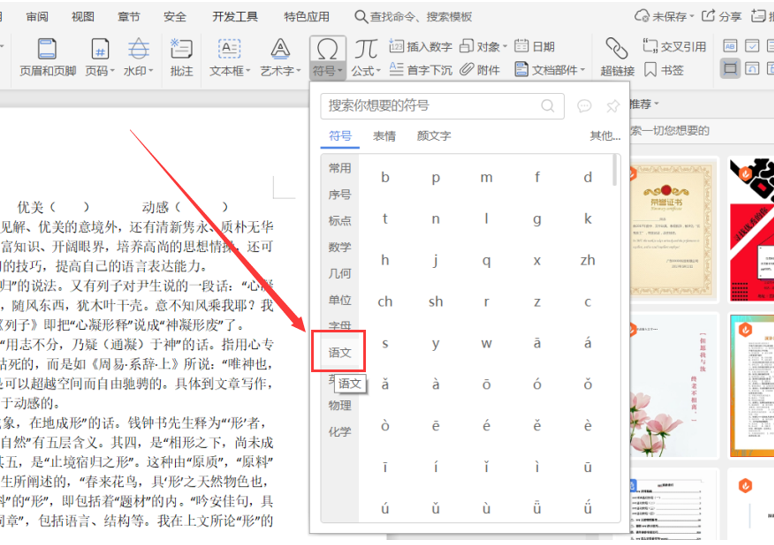Screen dimensions: 774x545
Task: Click the highlighted frame icon in ribbon
Action: 730,68
